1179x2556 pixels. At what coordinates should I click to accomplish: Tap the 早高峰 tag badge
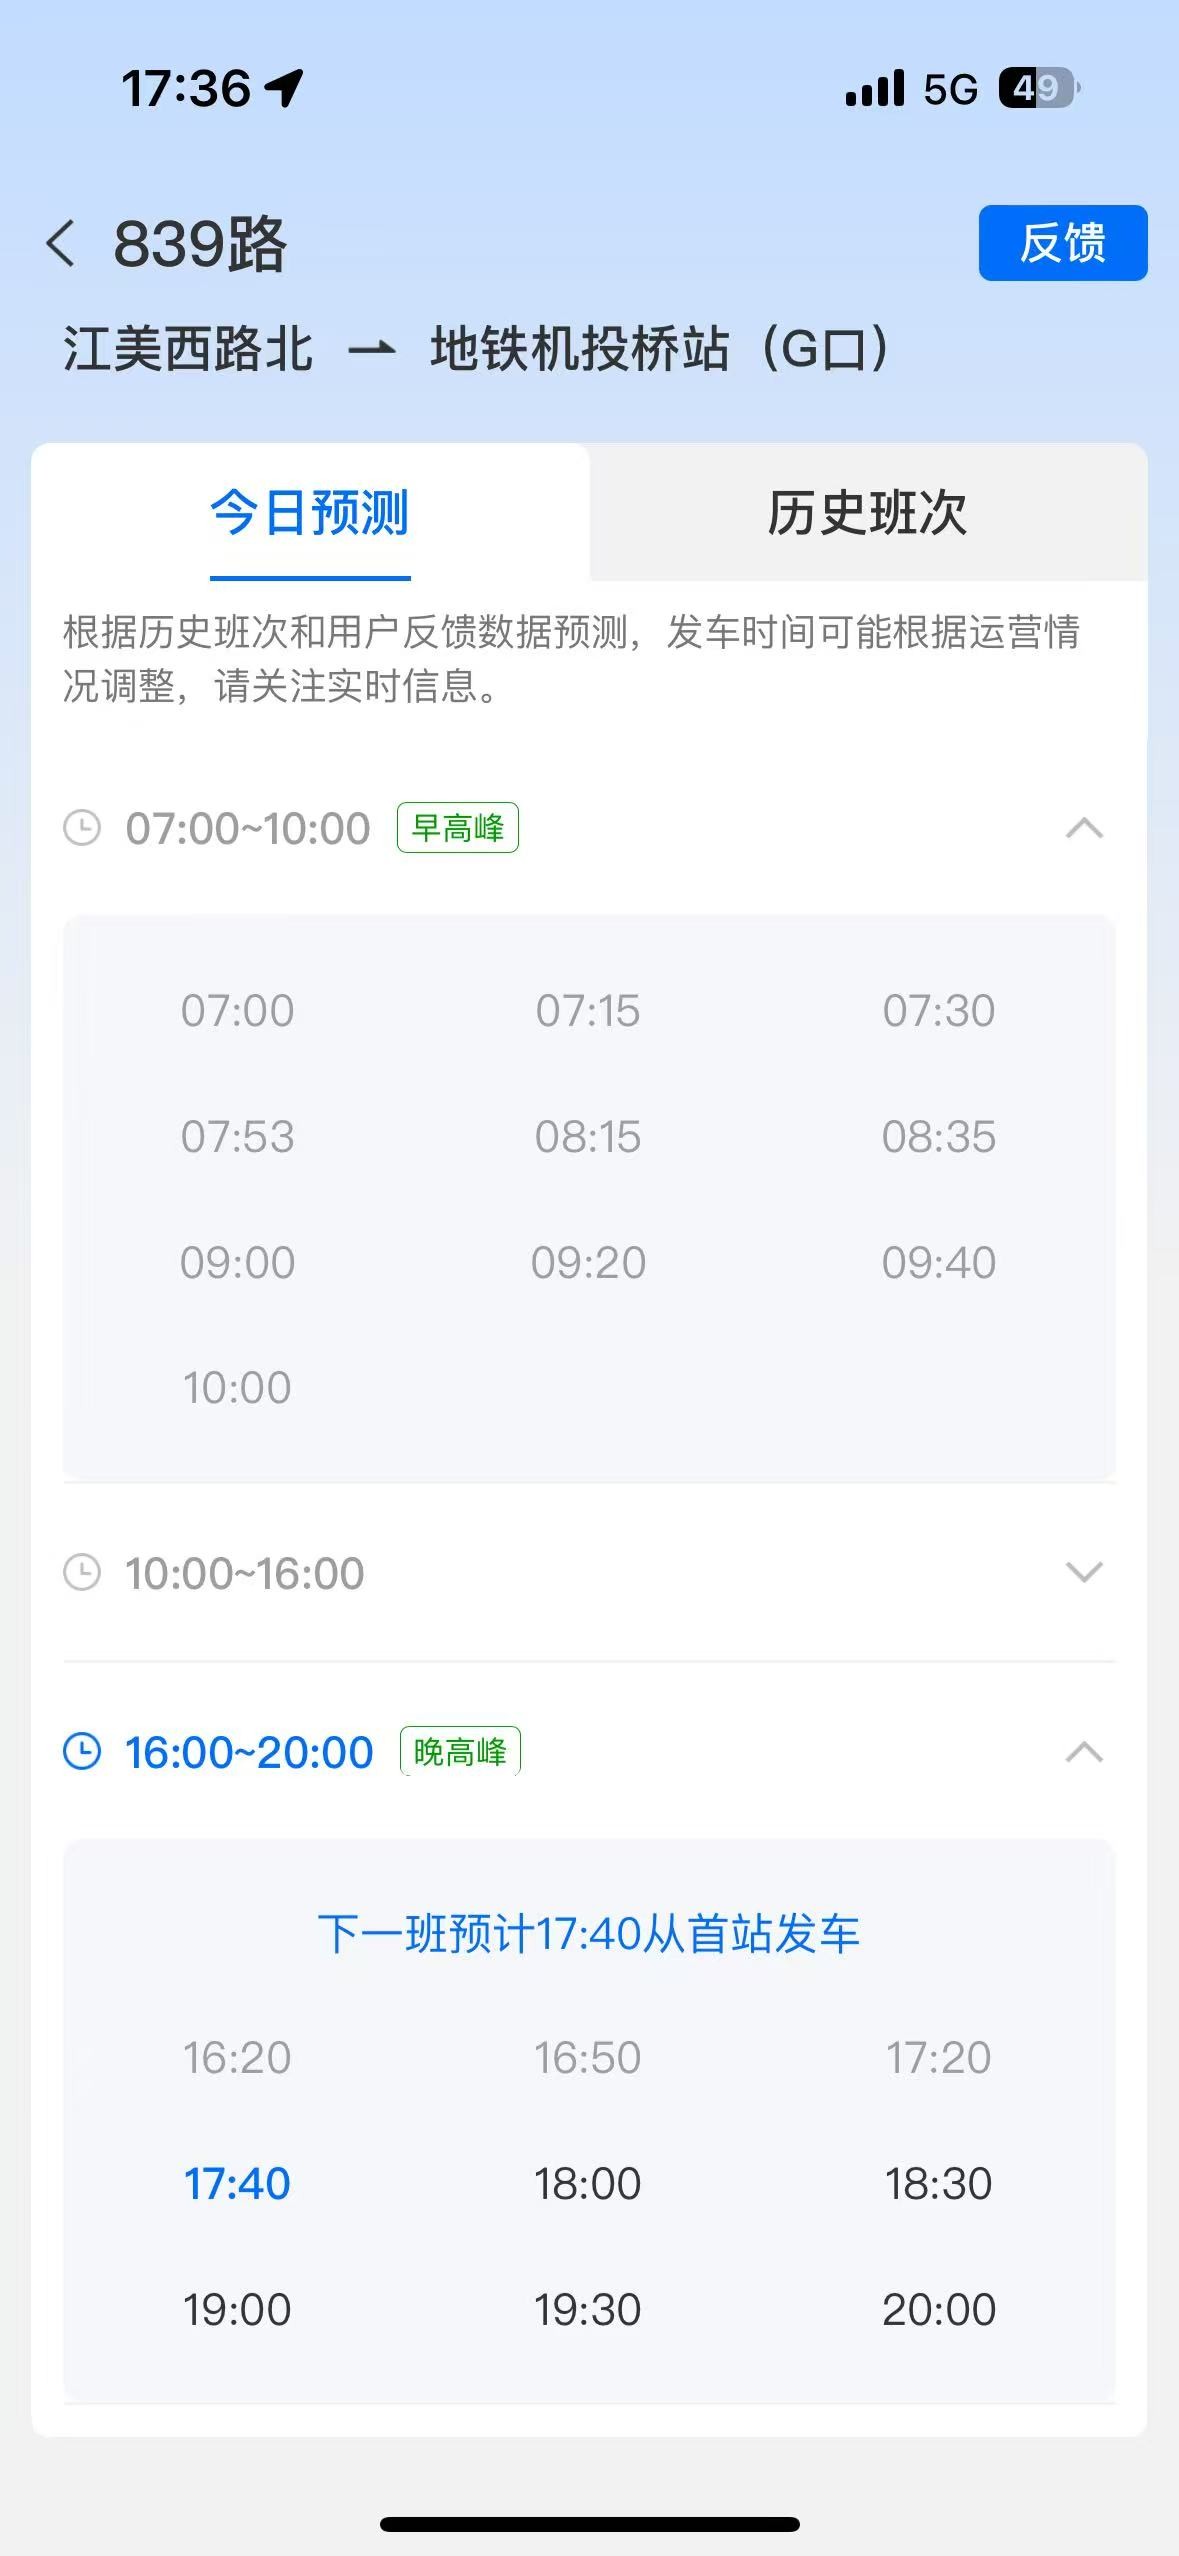(458, 828)
